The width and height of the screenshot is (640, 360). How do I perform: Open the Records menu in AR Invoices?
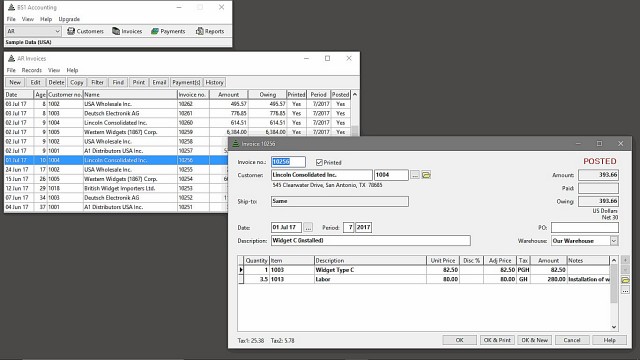tap(31, 70)
